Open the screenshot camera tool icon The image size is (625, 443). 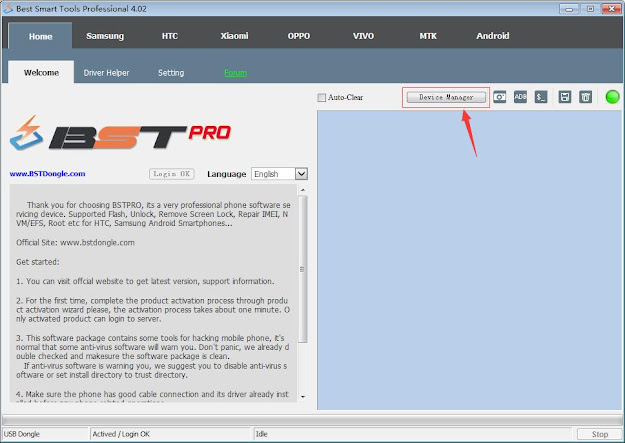point(499,97)
